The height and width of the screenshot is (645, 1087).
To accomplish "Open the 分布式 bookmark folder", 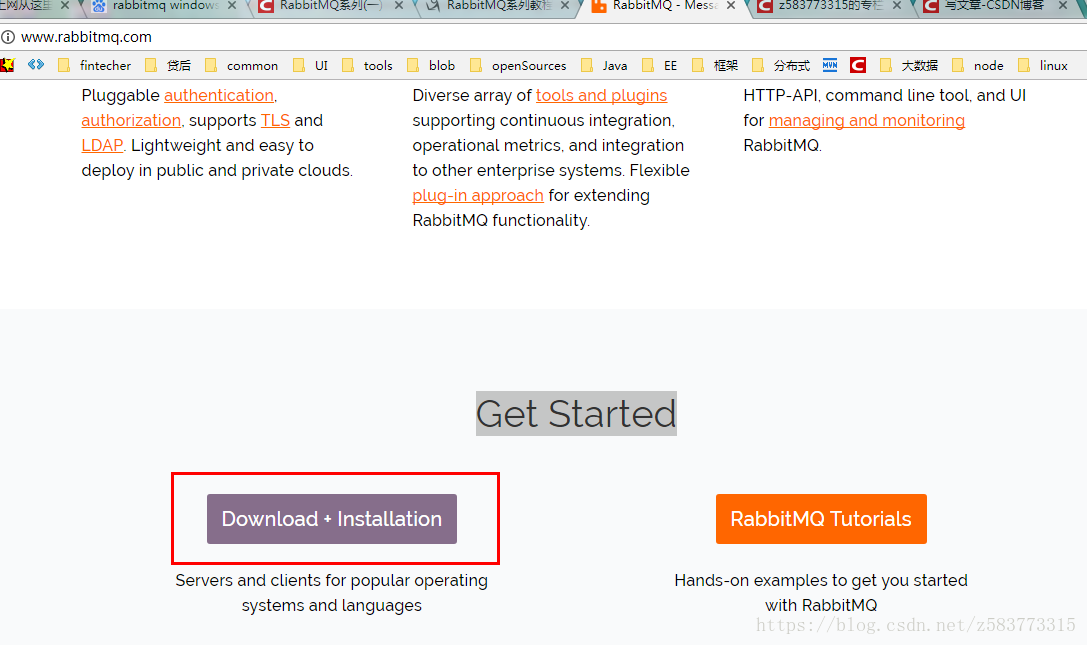I will point(781,65).
